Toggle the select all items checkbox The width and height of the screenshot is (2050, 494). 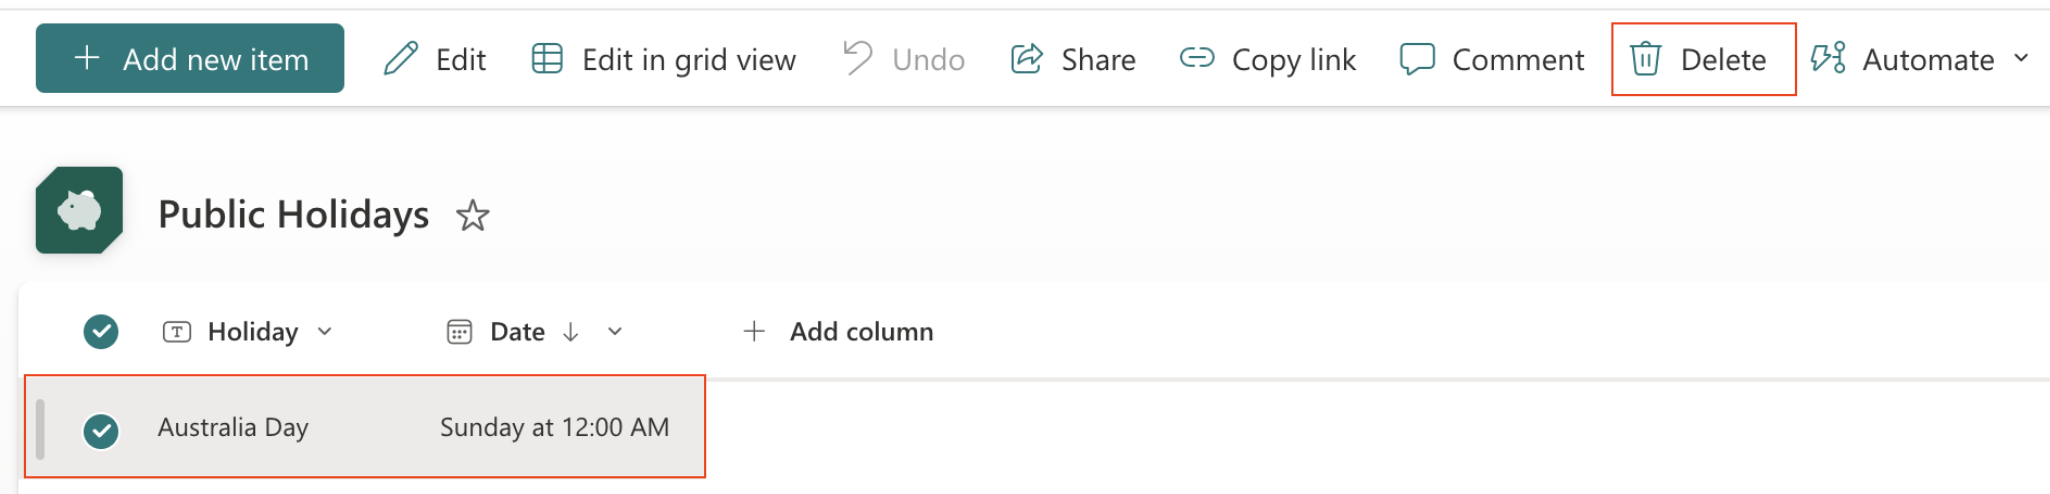pos(101,332)
